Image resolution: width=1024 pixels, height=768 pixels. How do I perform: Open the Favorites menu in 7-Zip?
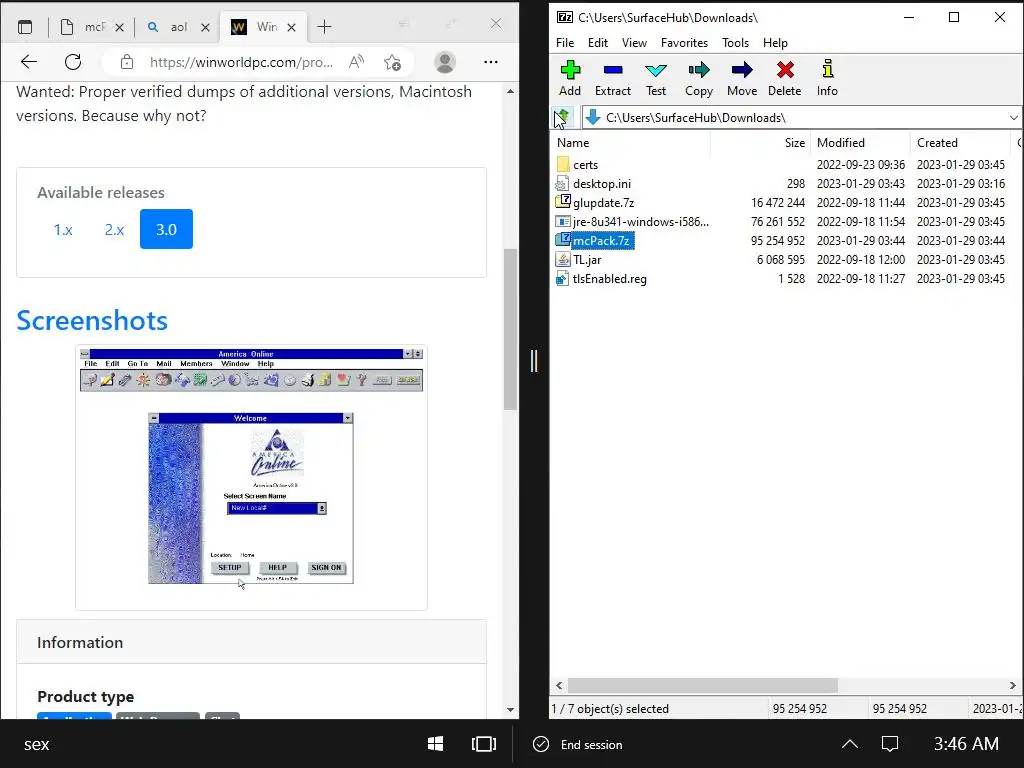coord(684,42)
